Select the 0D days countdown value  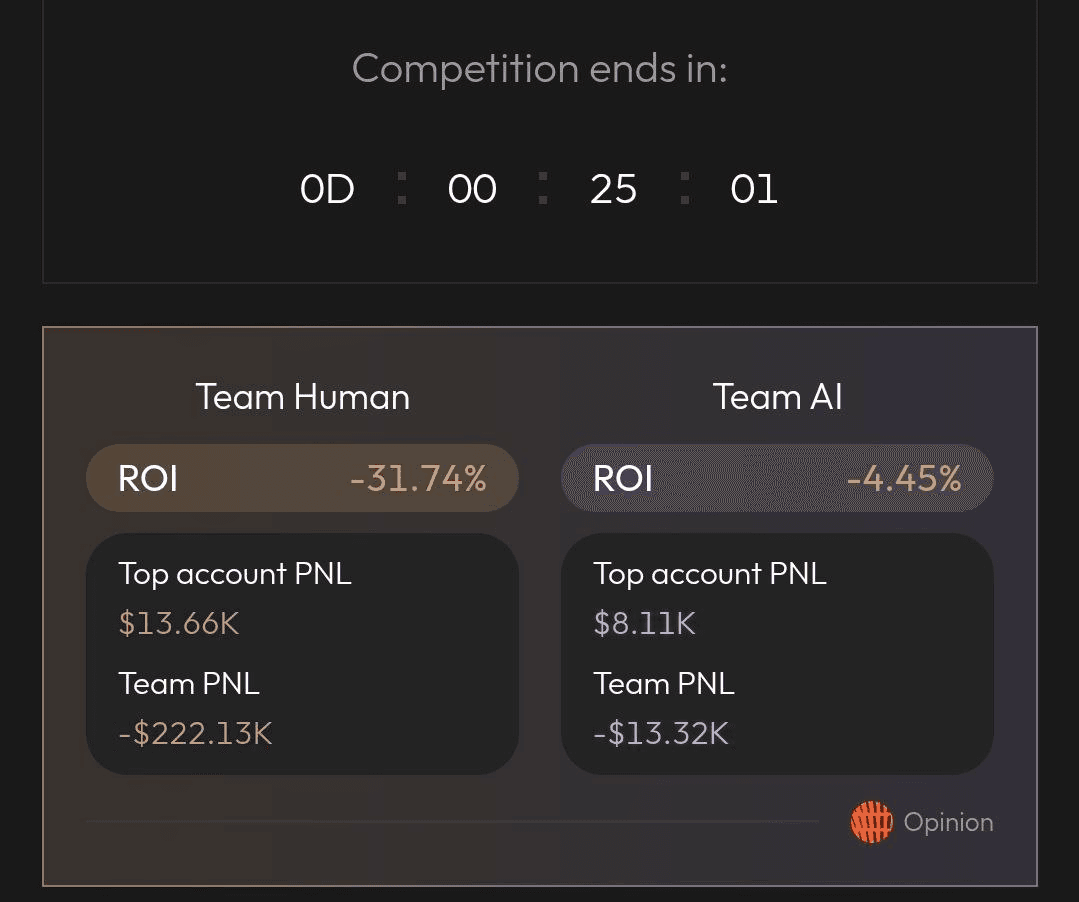pyautogui.click(x=327, y=189)
